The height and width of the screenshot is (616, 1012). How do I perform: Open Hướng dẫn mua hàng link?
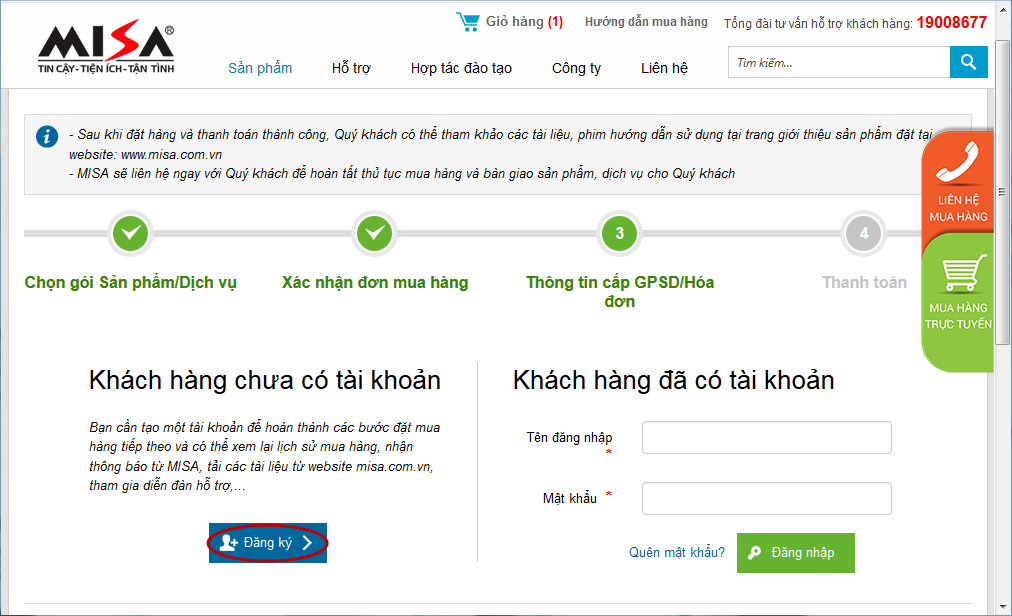[646, 22]
